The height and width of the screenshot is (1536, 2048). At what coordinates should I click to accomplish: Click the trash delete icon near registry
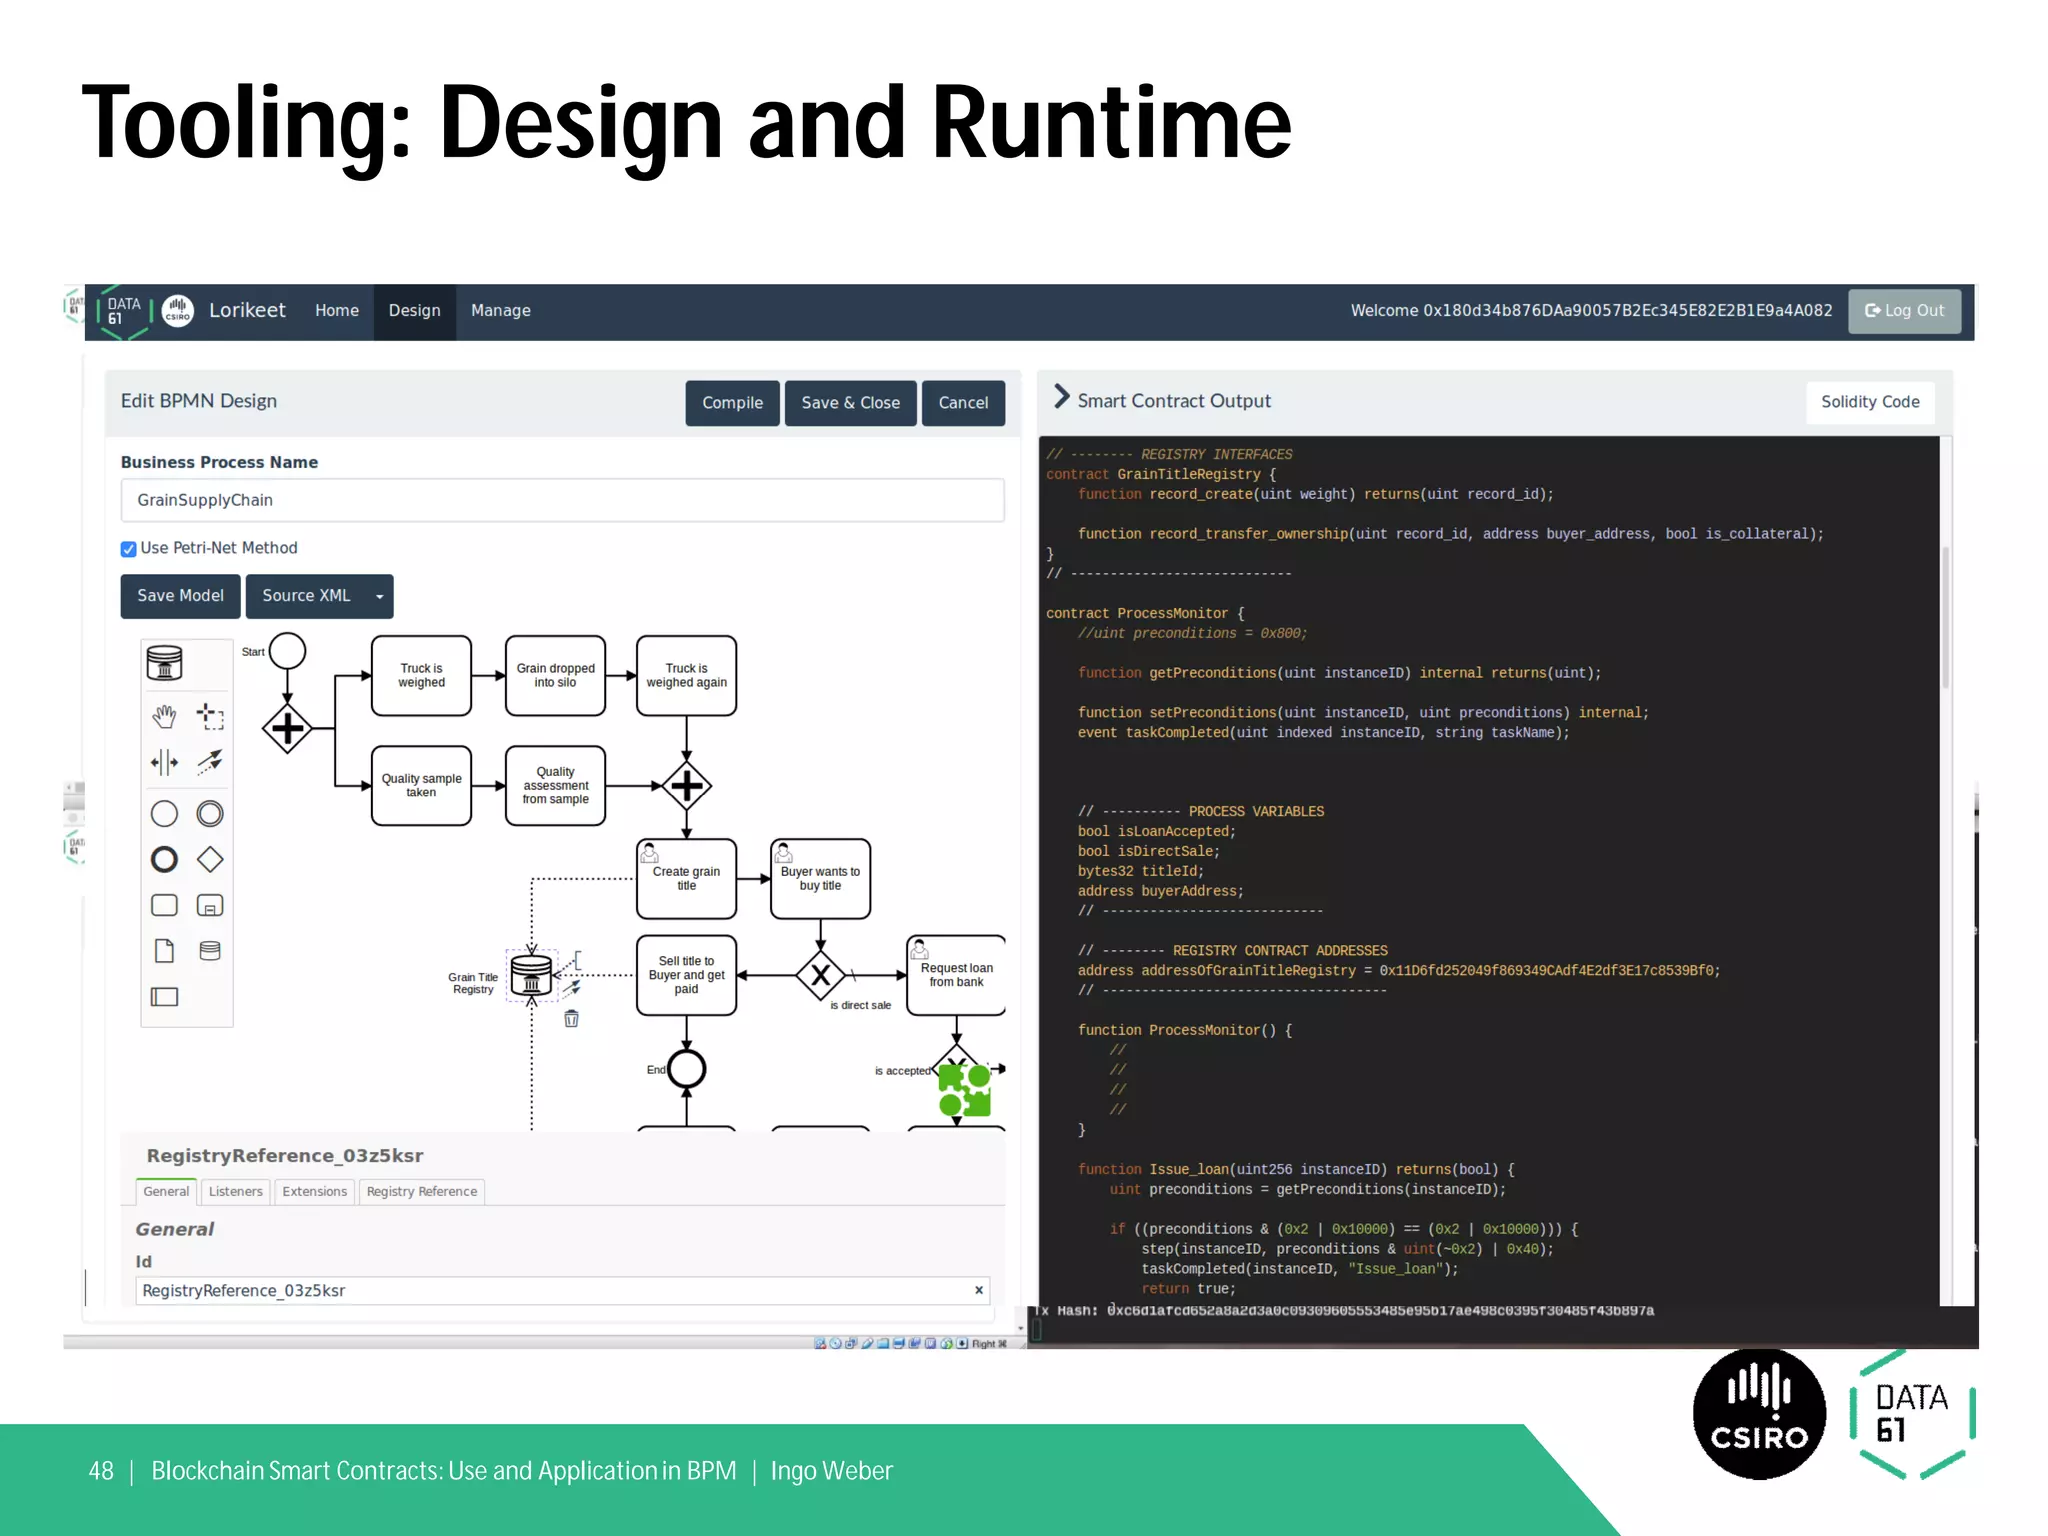click(571, 1019)
